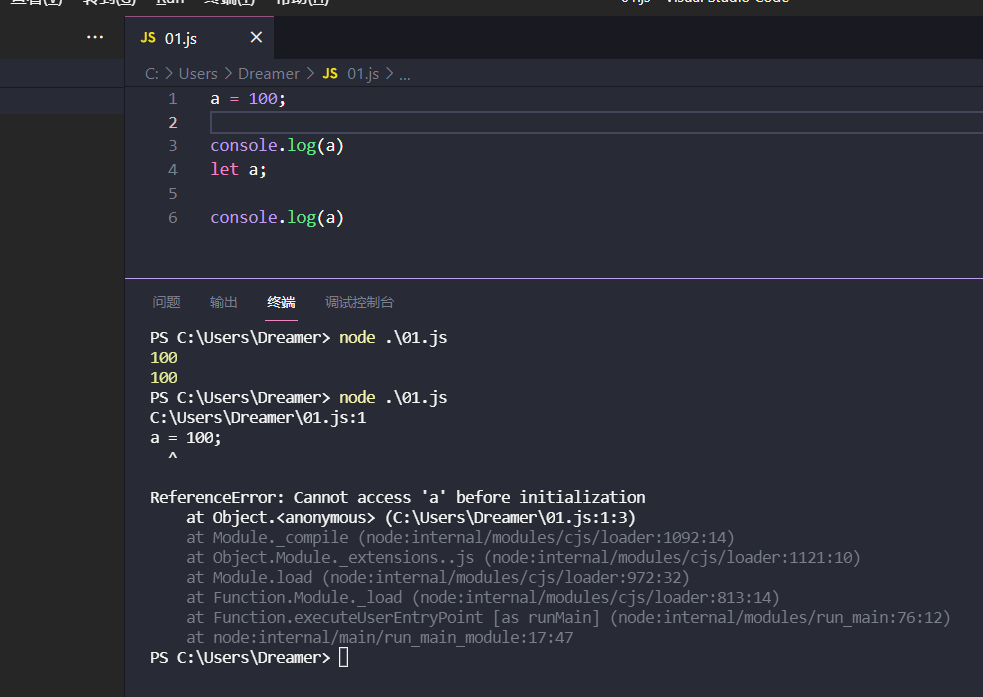This screenshot has width=983, height=697.
Task: Expand the Users breadcrumb folder
Action: click(198, 74)
